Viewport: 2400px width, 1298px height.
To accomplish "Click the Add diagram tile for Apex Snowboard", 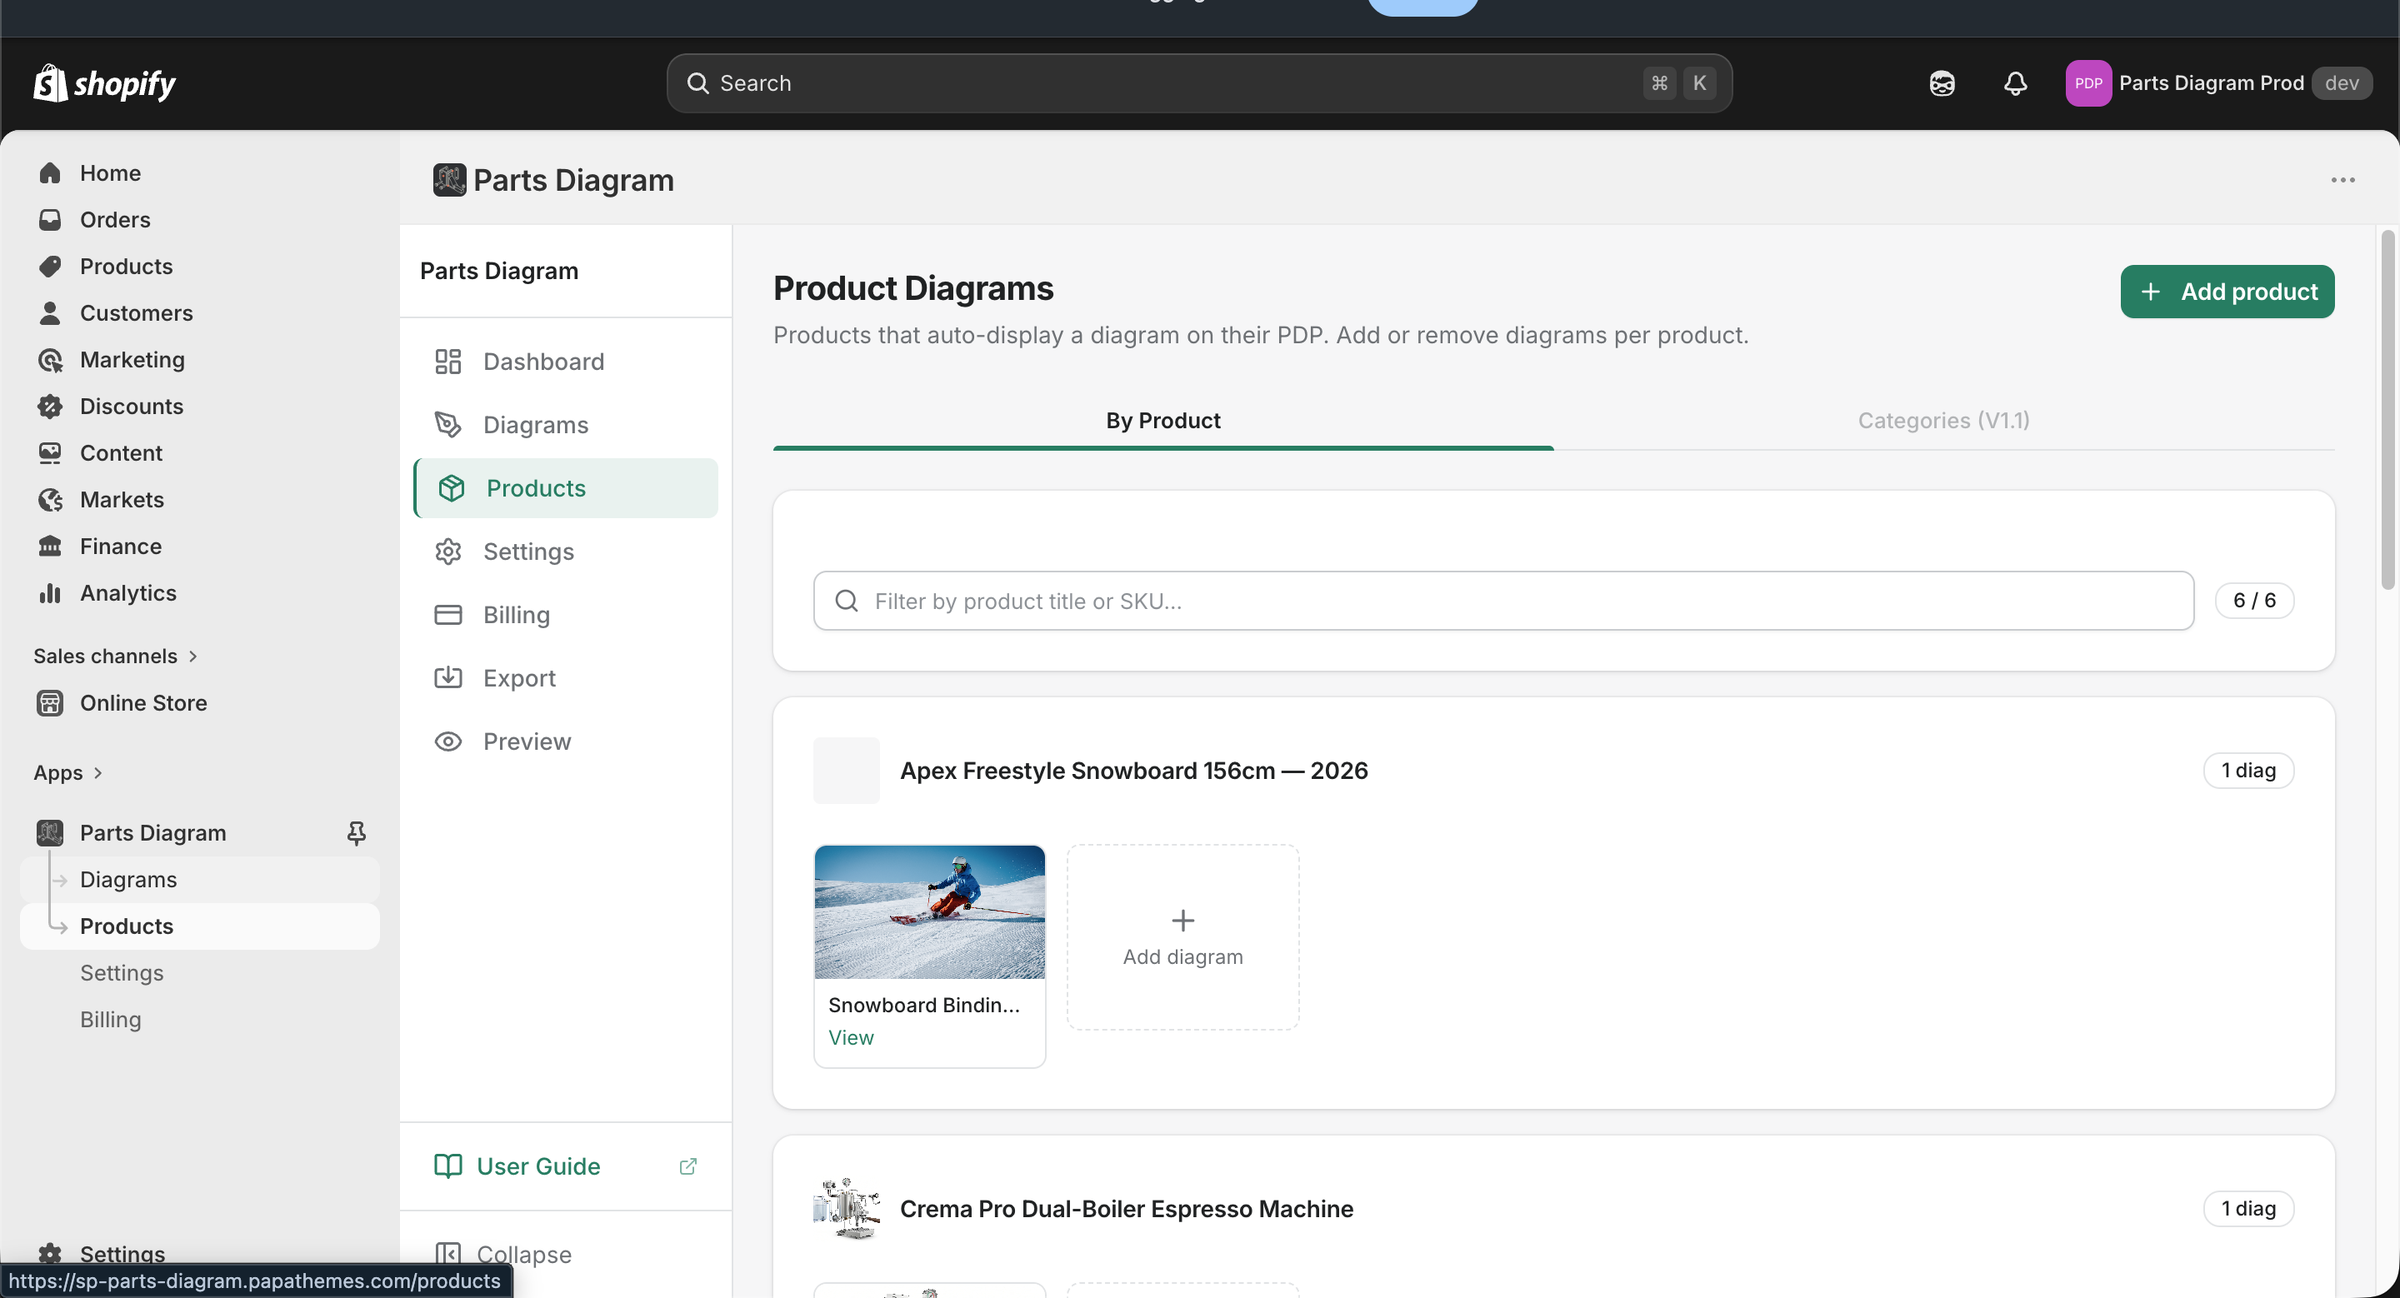I will 1183,937.
